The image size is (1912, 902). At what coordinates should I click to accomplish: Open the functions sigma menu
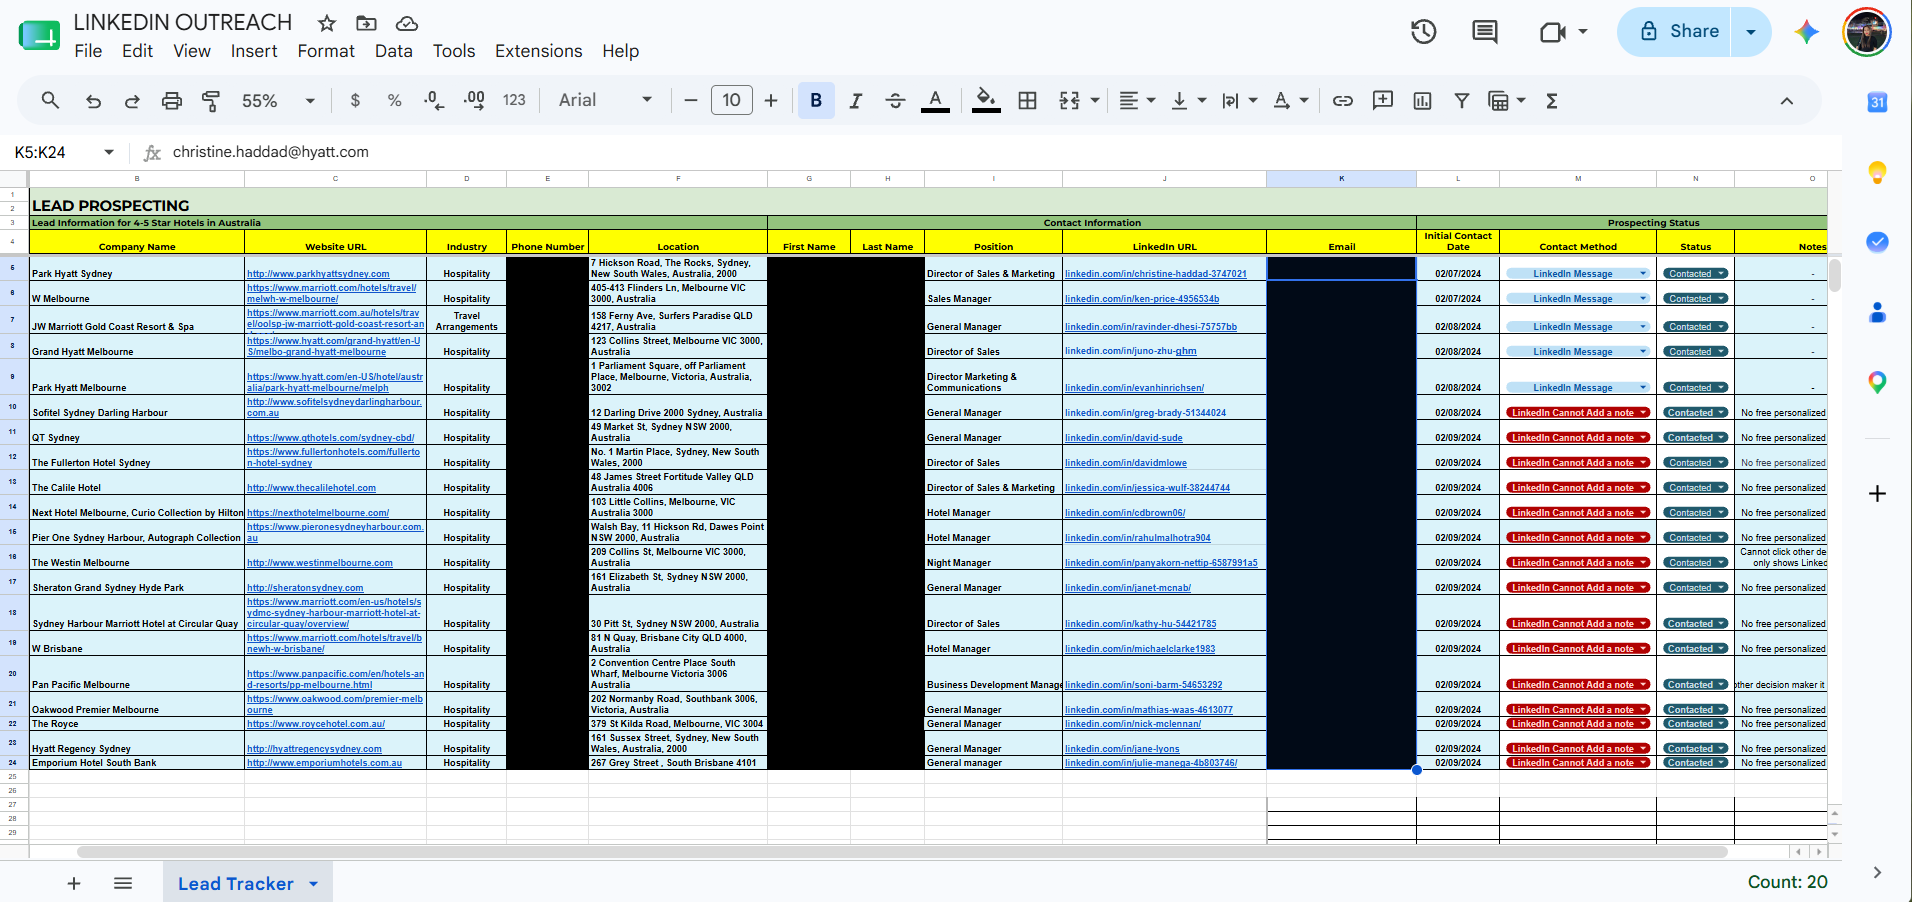pos(1552,100)
